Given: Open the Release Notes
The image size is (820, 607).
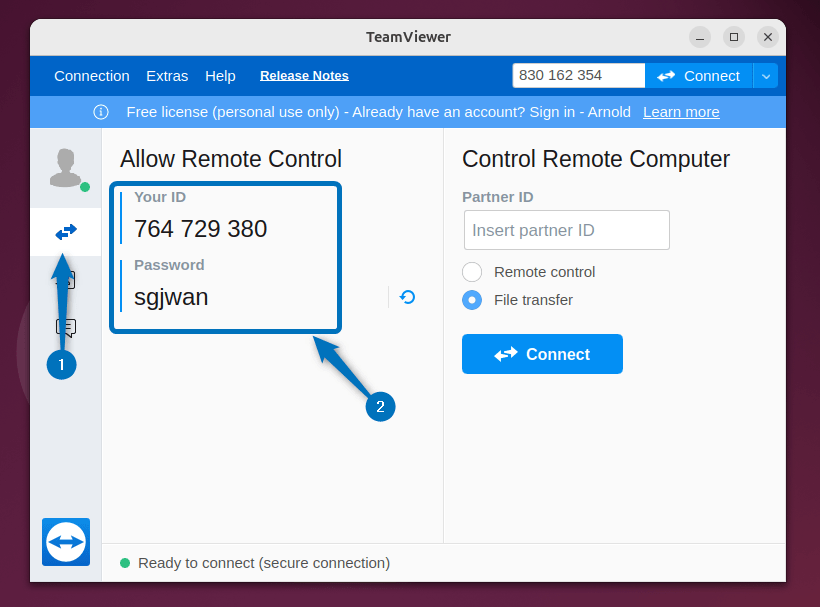Looking at the screenshot, I should (x=304, y=75).
